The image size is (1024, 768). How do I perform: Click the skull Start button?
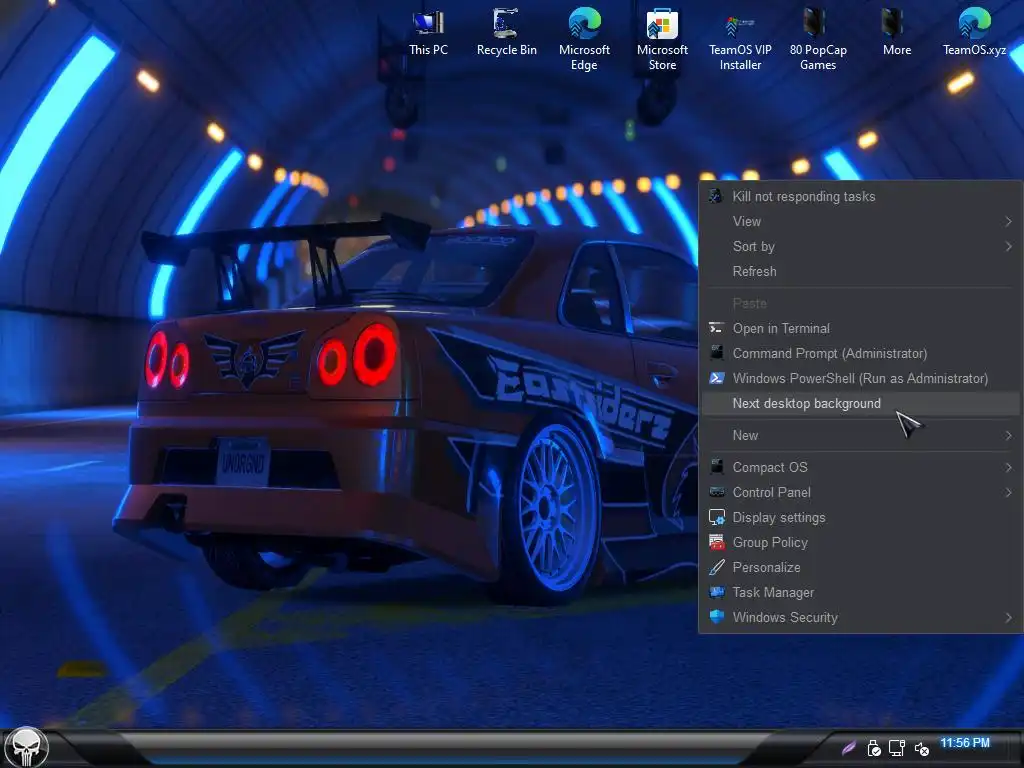(26, 747)
